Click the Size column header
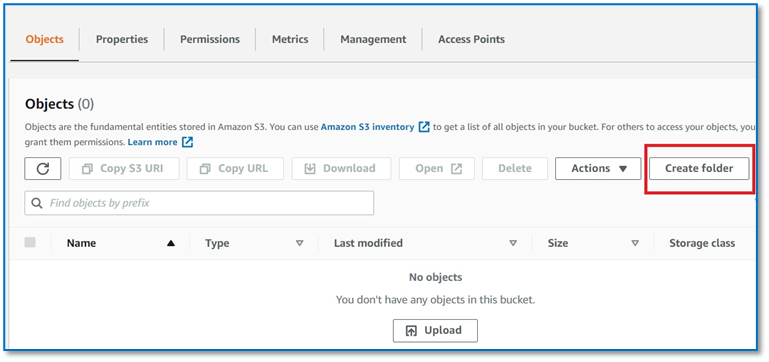This screenshot has width=769, height=362. (x=558, y=243)
